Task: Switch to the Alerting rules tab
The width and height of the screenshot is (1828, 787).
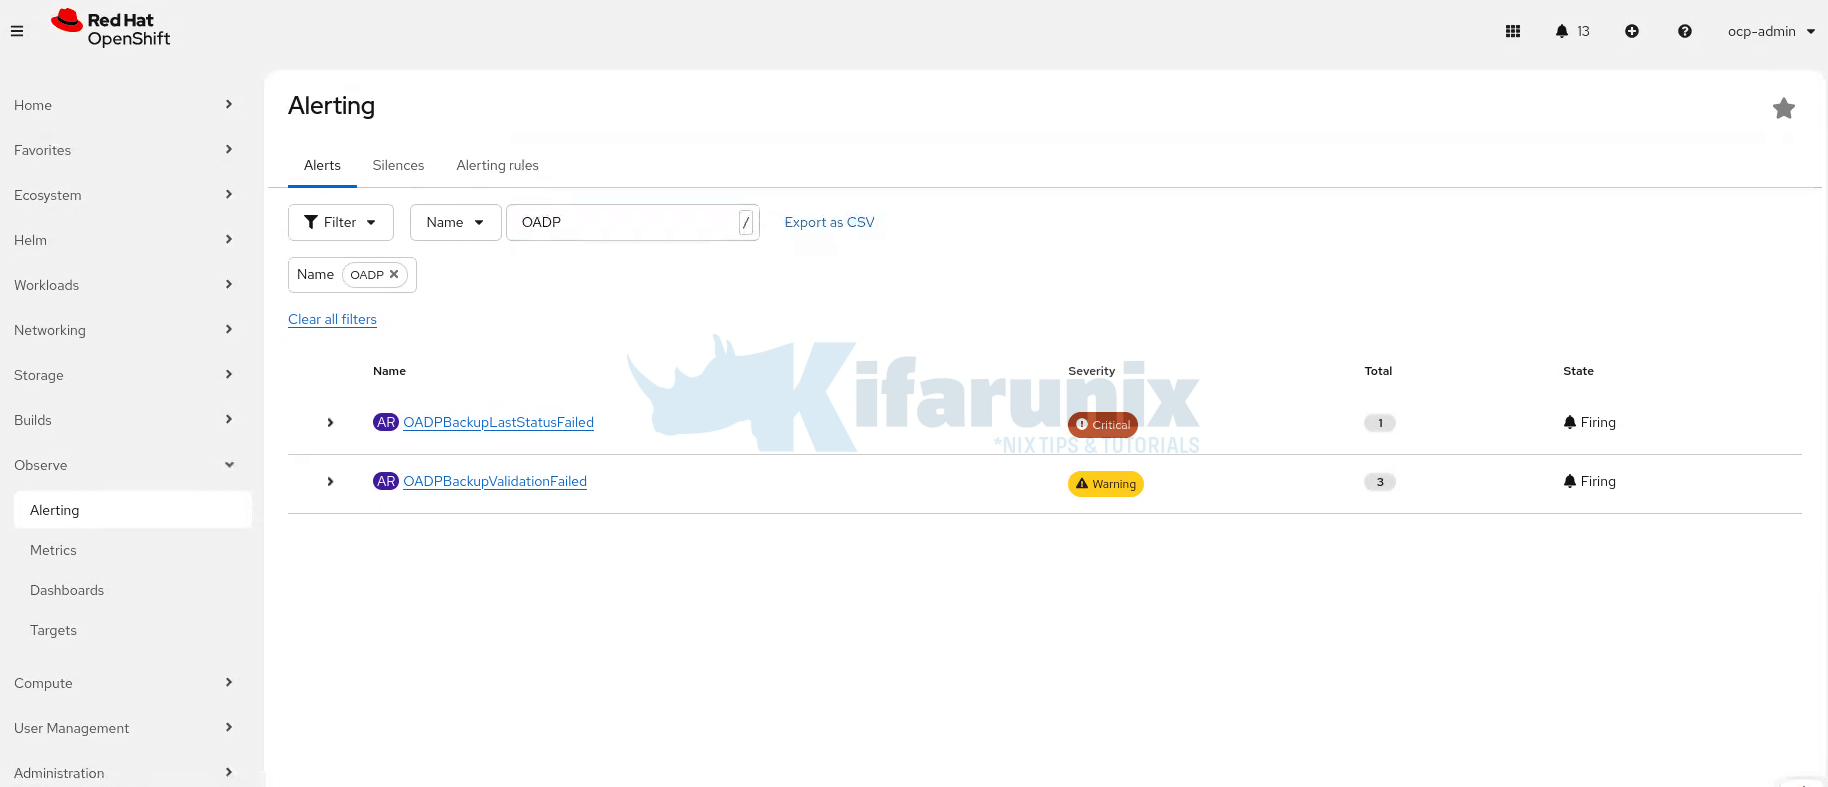Action: point(497,165)
